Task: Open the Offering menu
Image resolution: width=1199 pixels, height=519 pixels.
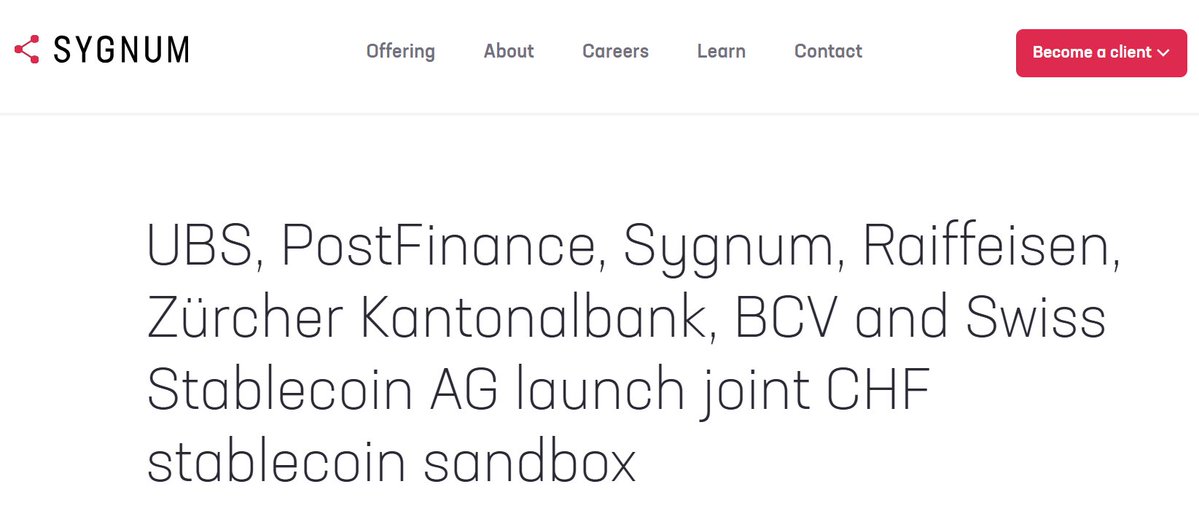Action: (x=400, y=51)
